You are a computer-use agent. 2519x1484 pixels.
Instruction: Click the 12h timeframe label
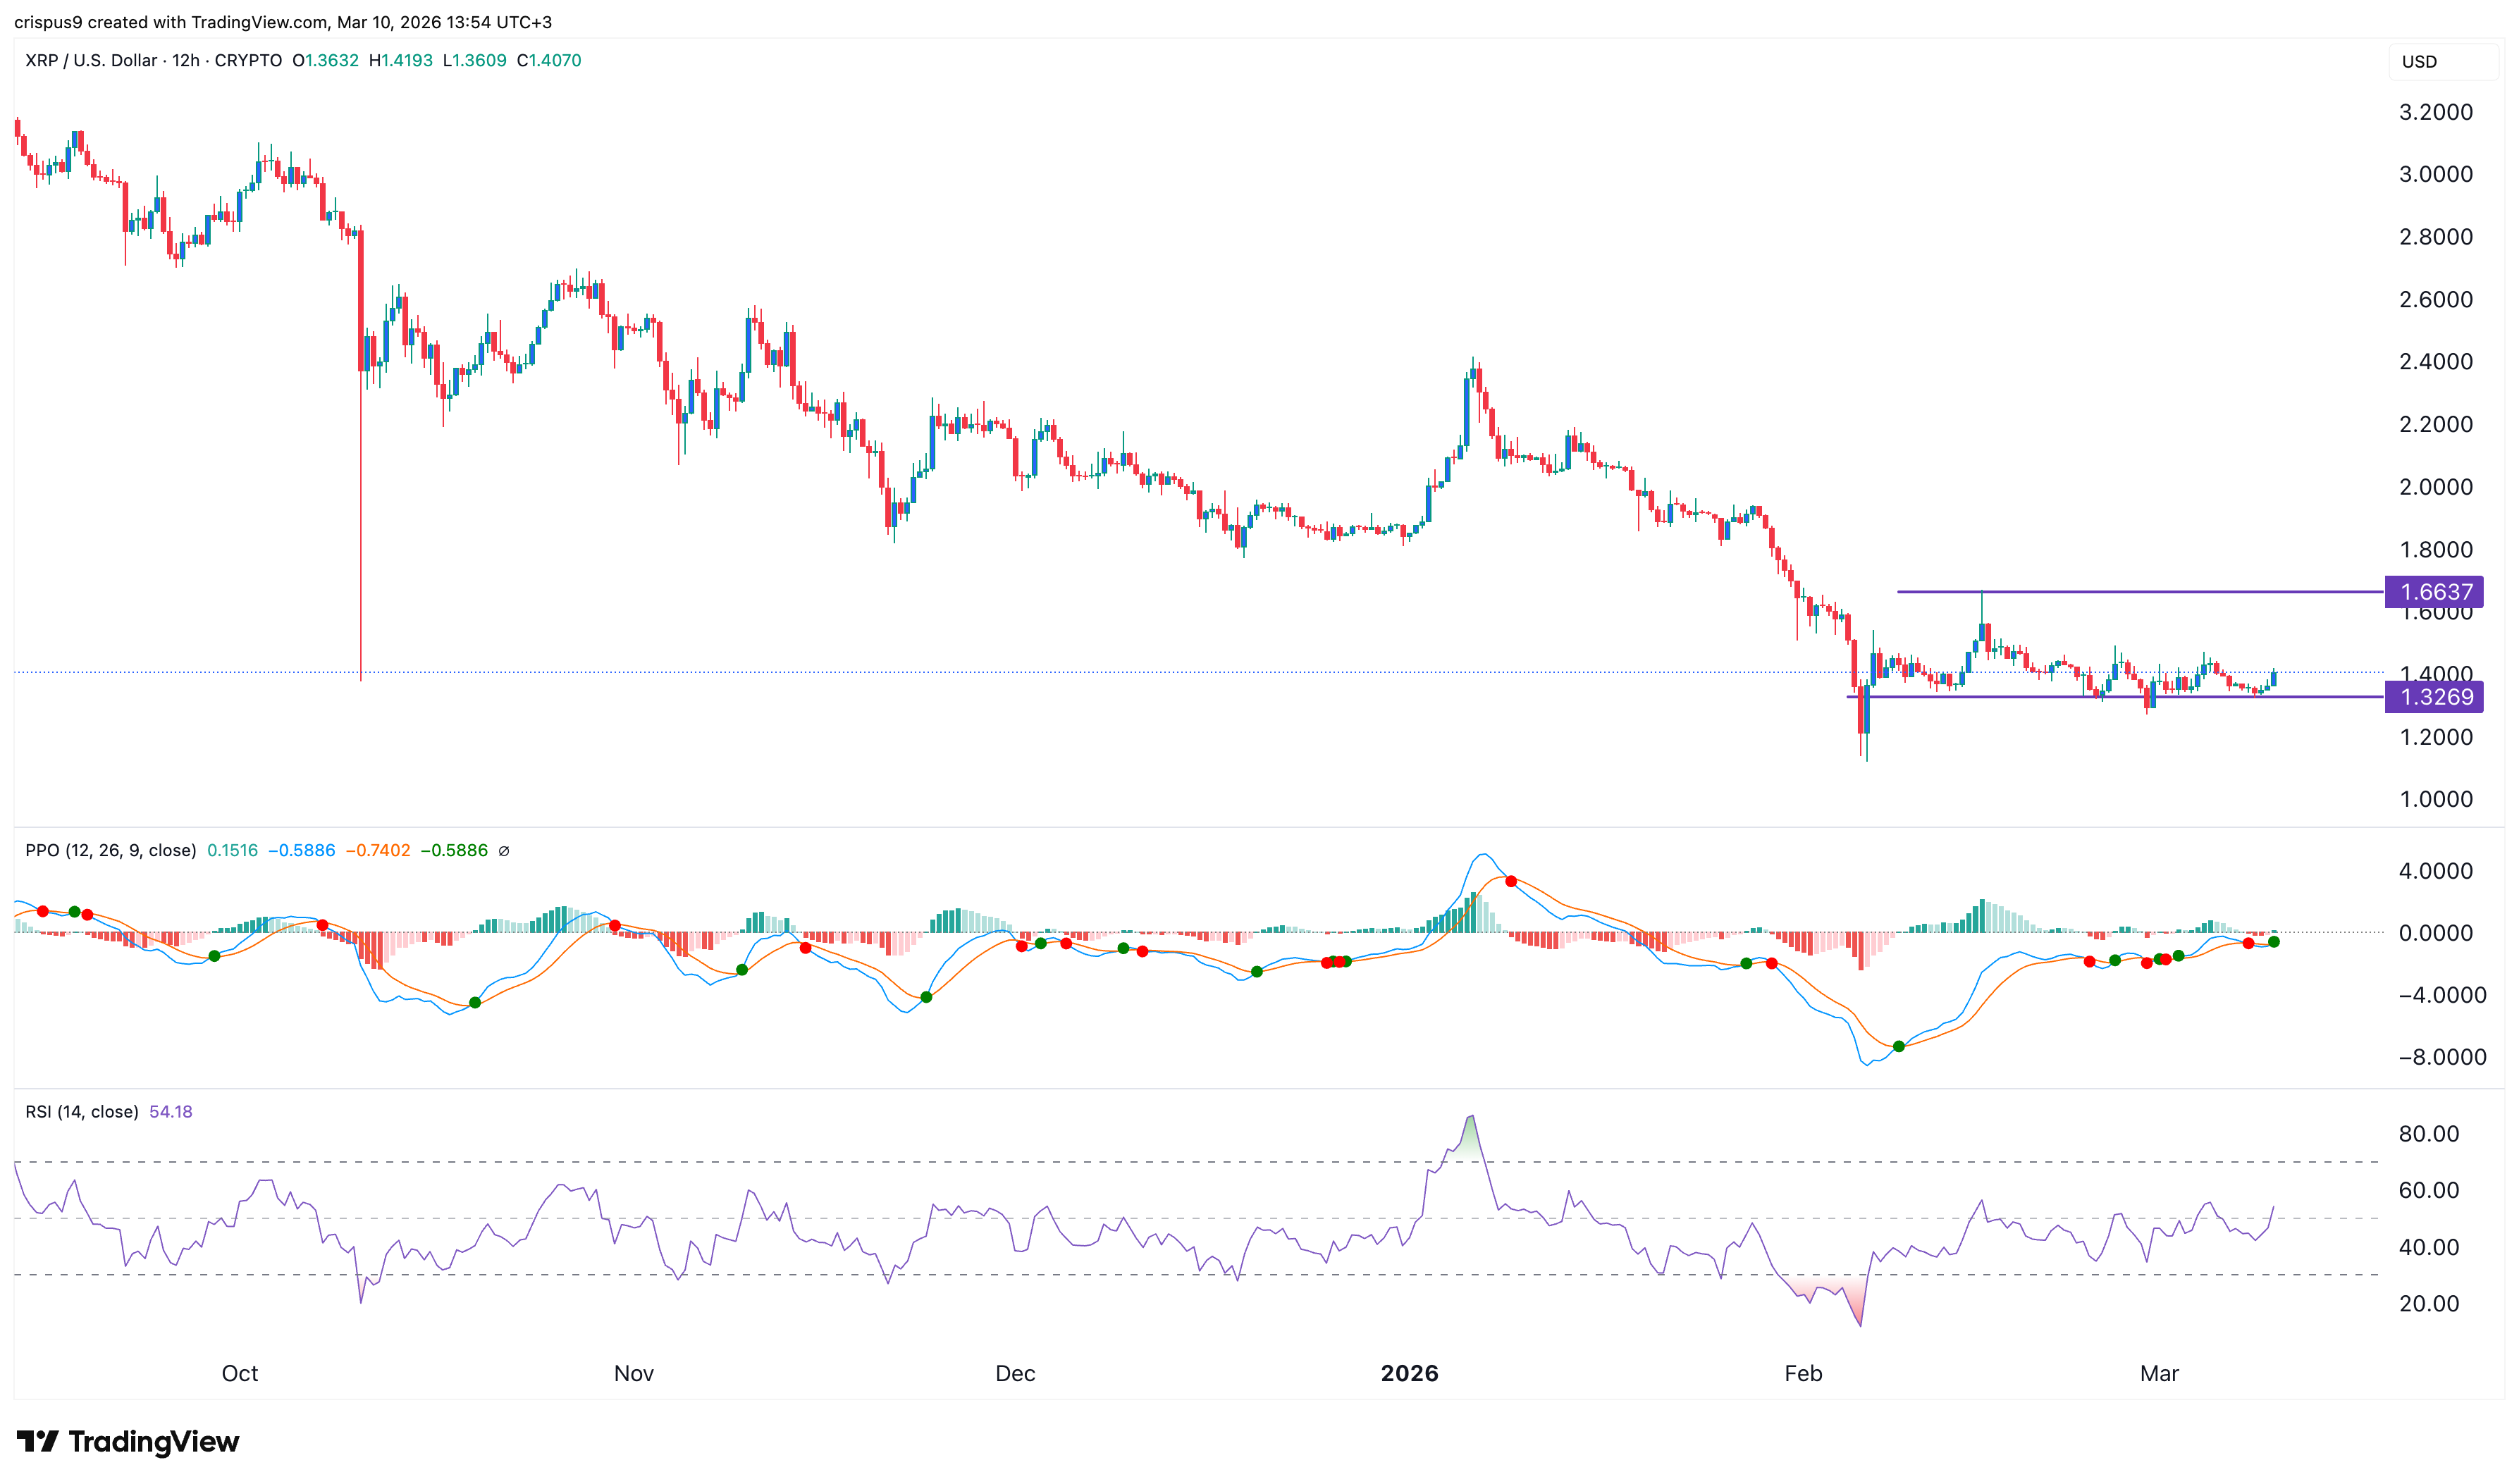pyautogui.click(x=186, y=61)
